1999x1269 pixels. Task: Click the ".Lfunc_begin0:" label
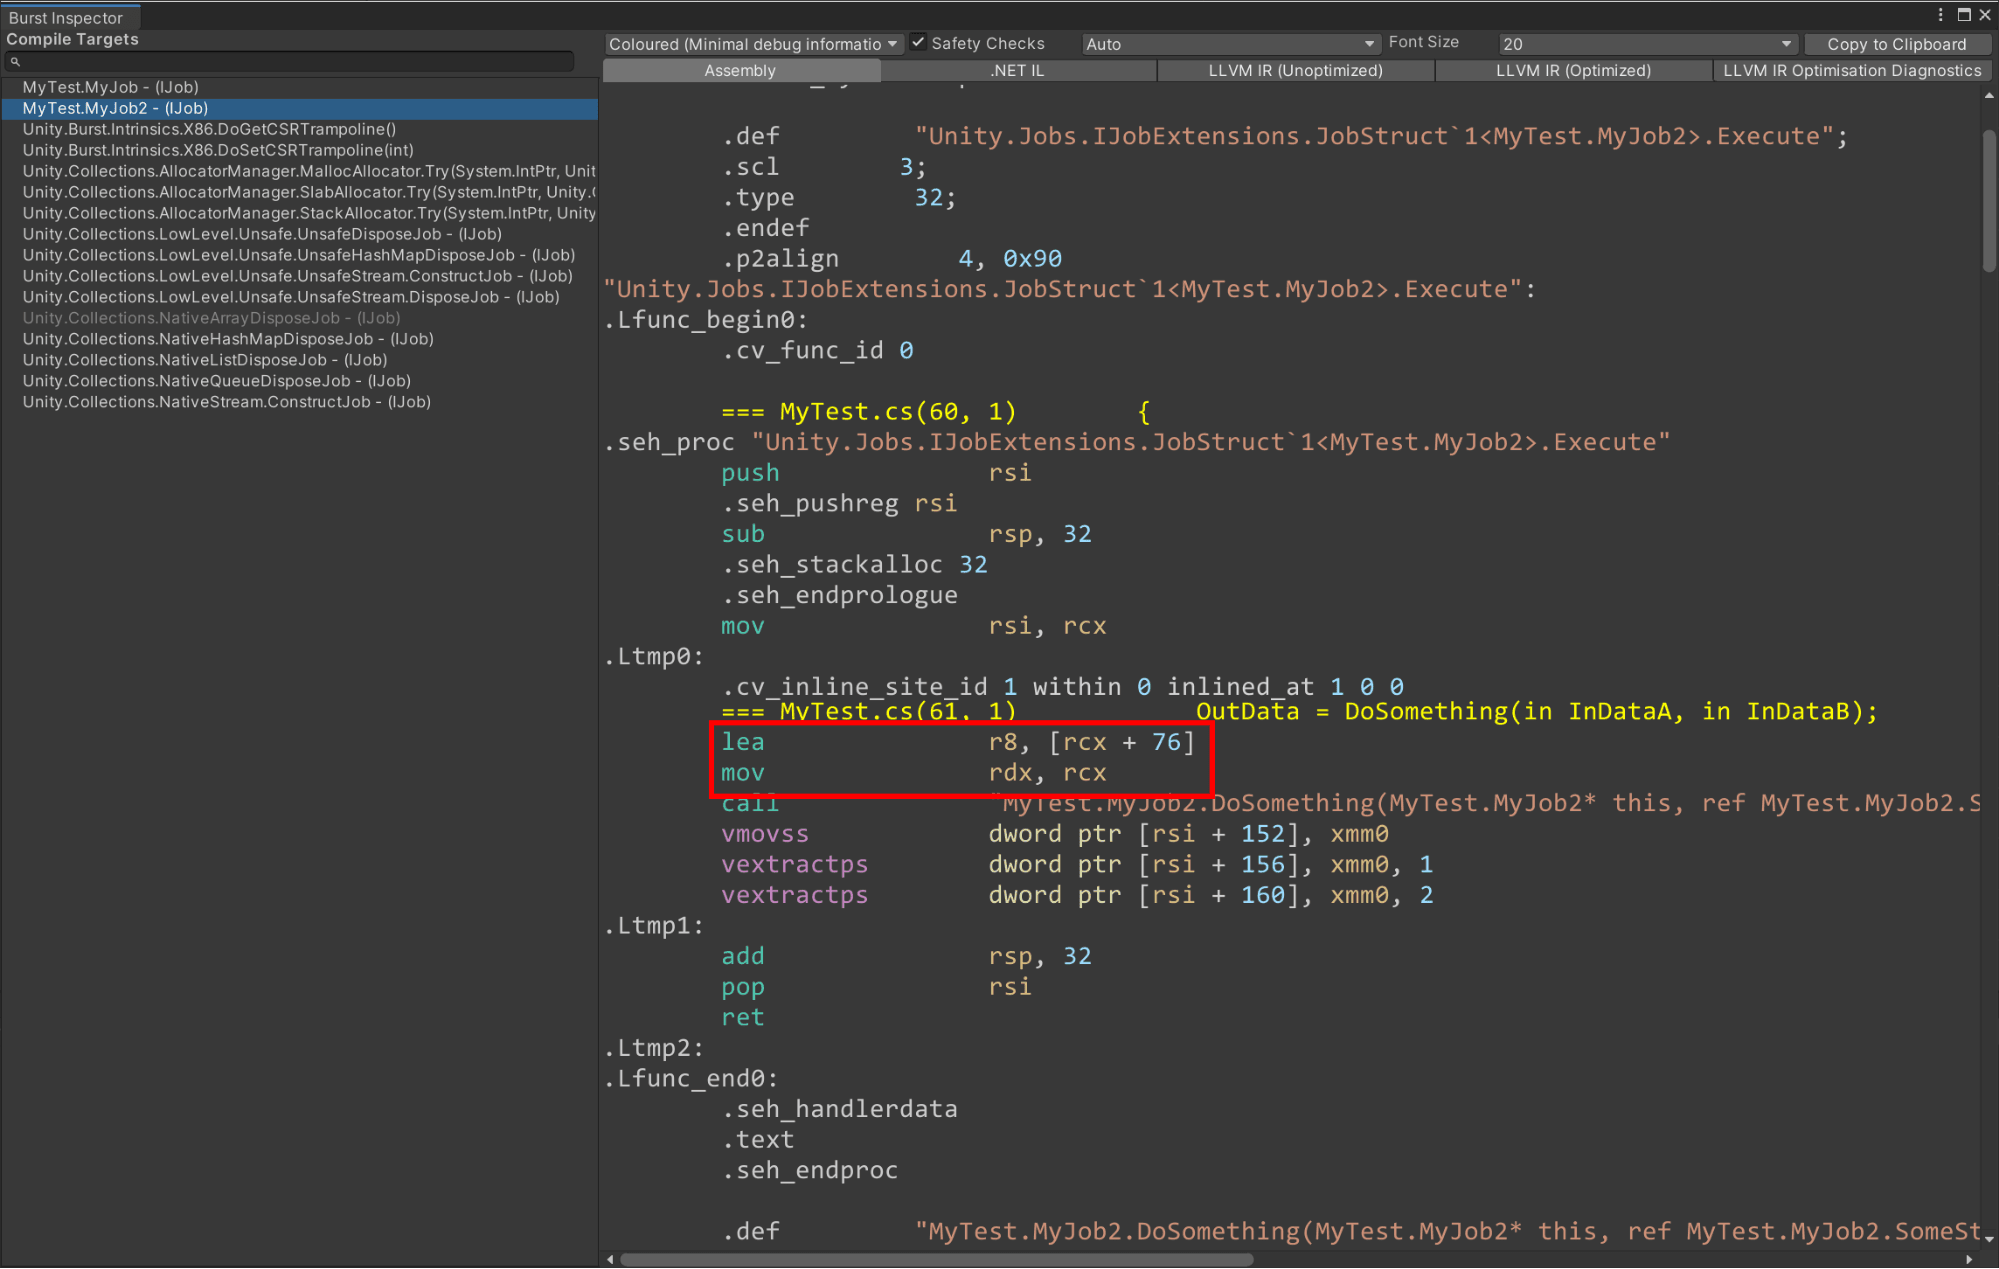click(705, 320)
